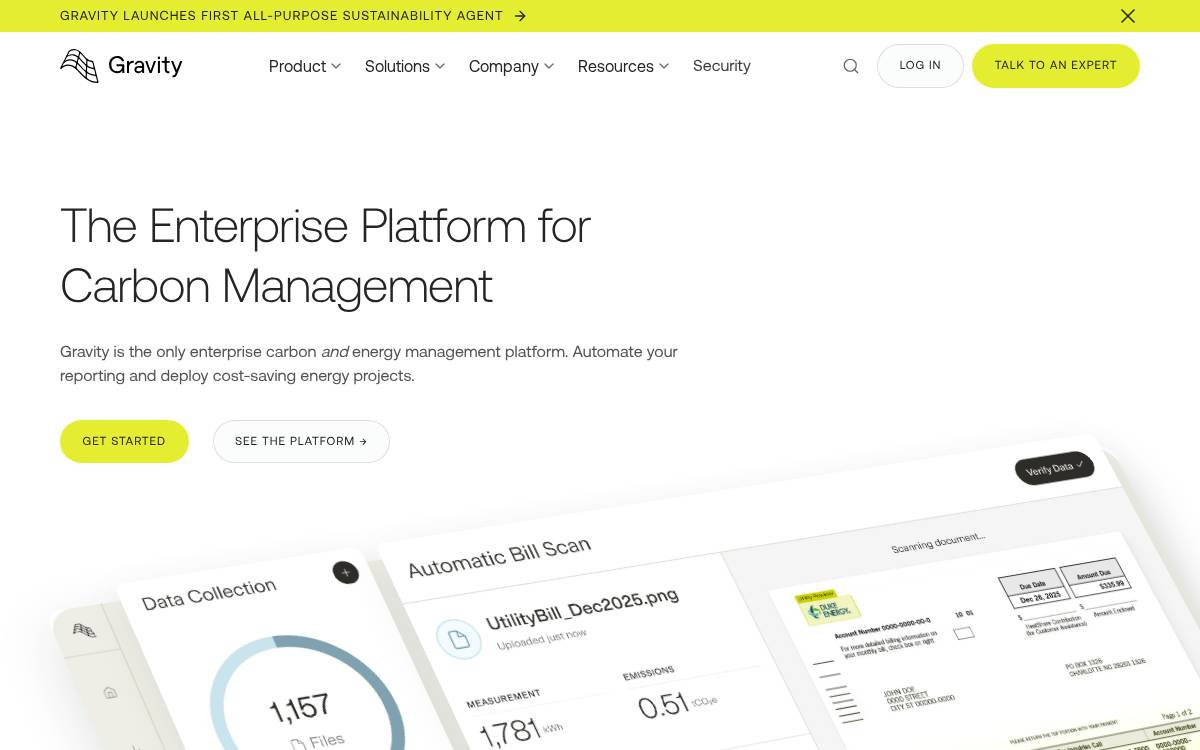
Task: Click SEE THE PLATFORM button
Action: coord(301,441)
